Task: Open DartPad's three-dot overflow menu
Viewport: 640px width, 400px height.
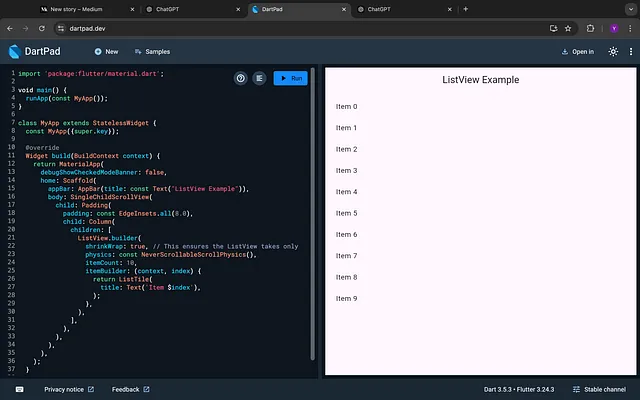Action: pyautogui.click(x=631, y=51)
